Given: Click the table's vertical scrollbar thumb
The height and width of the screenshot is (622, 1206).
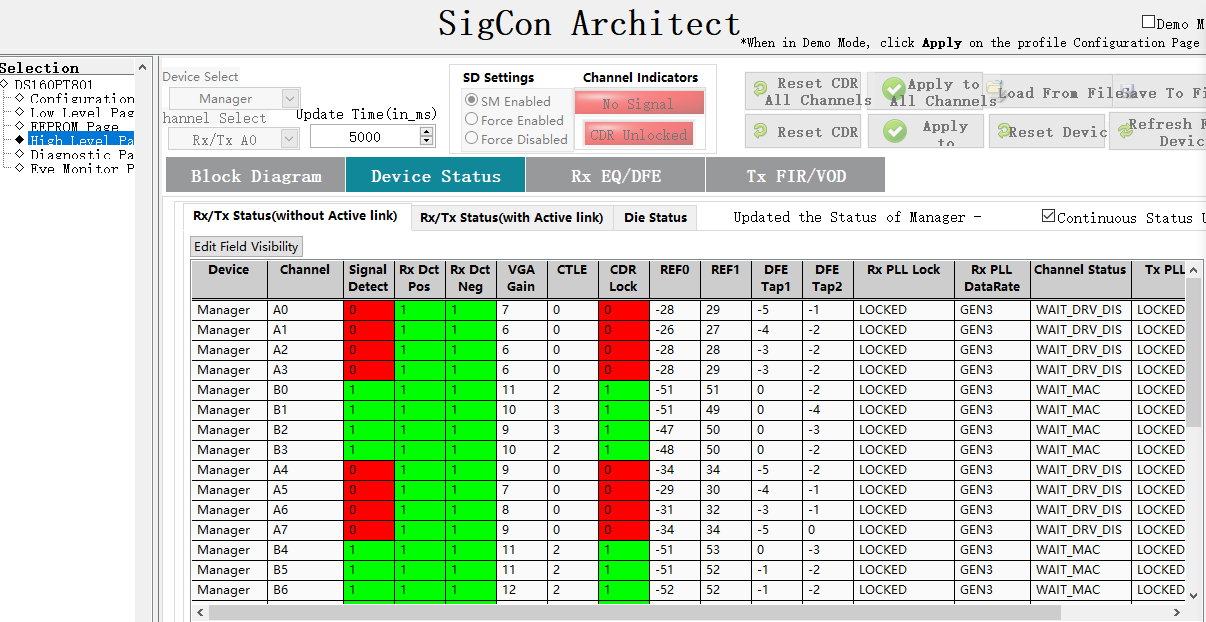Looking at the screenshot, I should tap(1193, 352).
